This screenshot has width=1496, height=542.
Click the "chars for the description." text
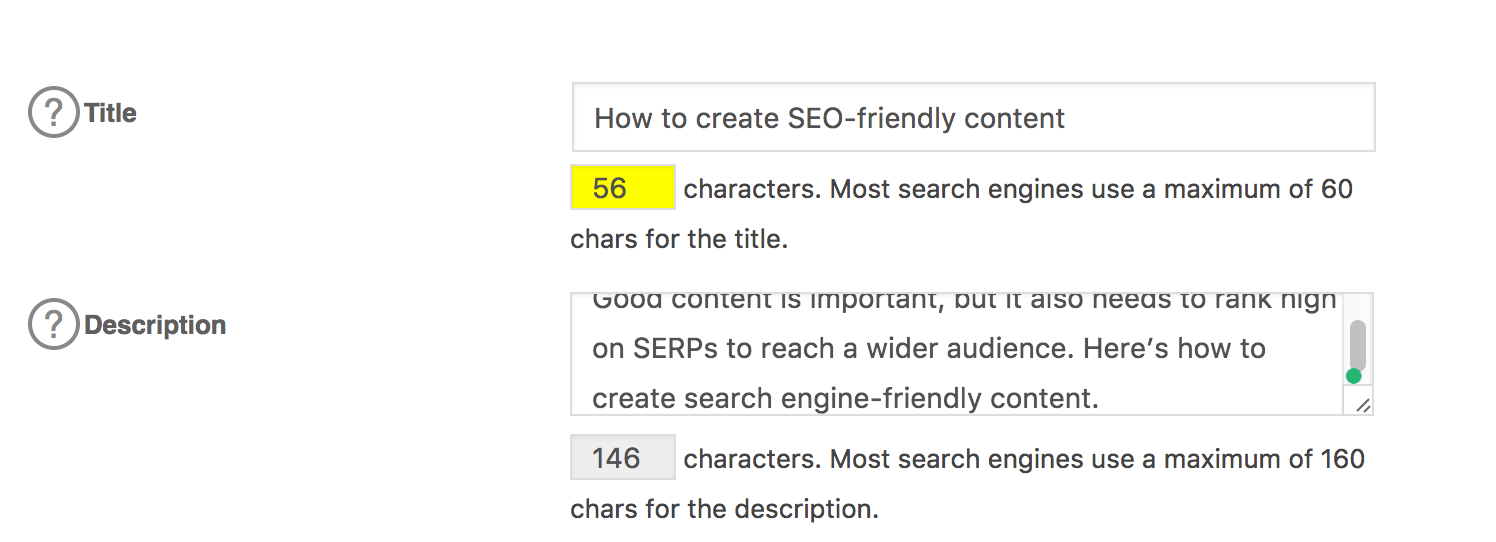point(724,510)
